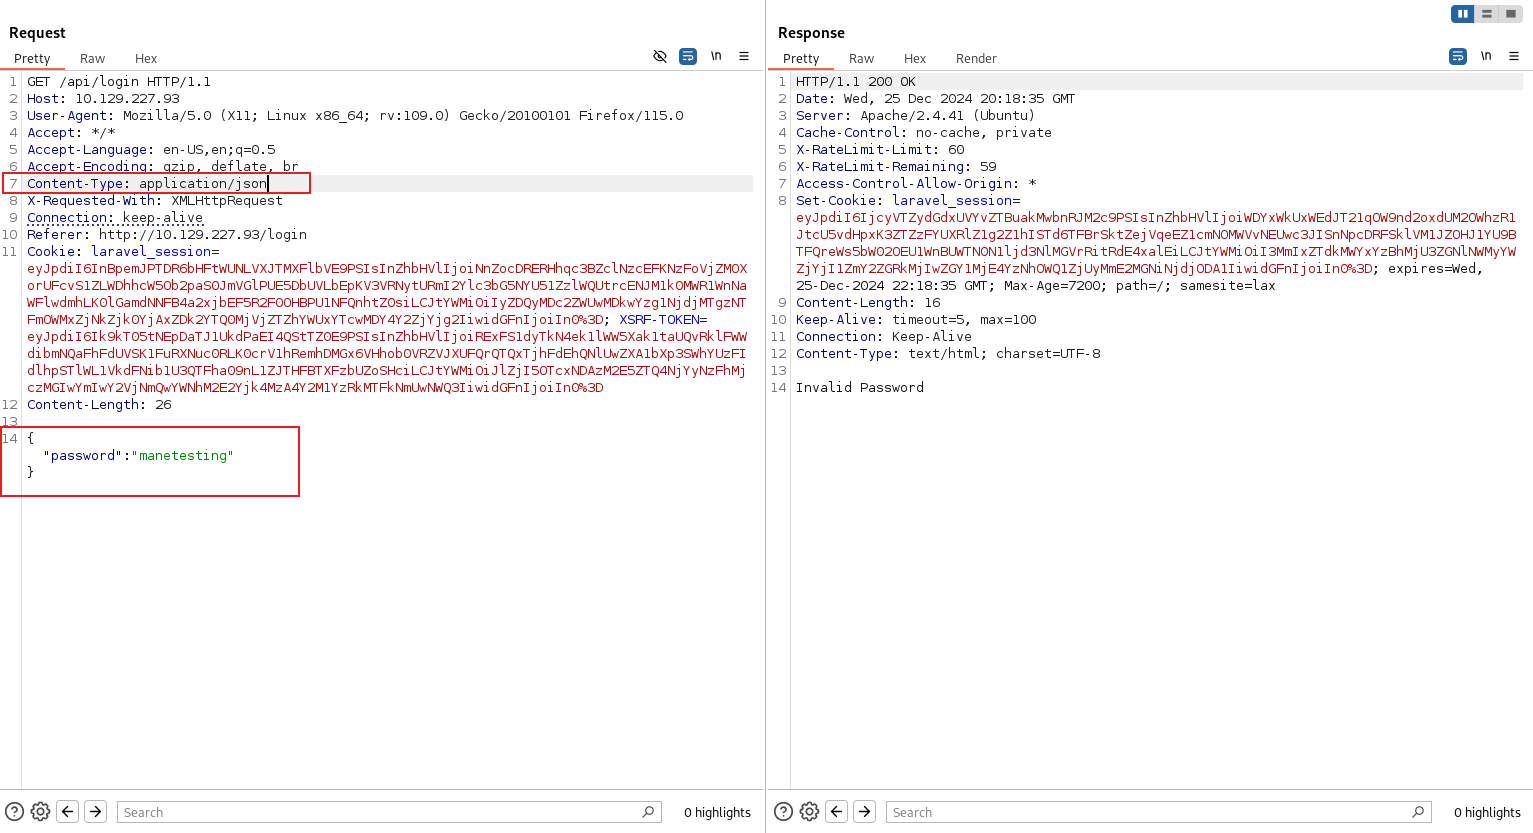This screenshot has width=1533, height=833.
Task: Click magnifier icon in Request search box
Action: click(648, 812)
